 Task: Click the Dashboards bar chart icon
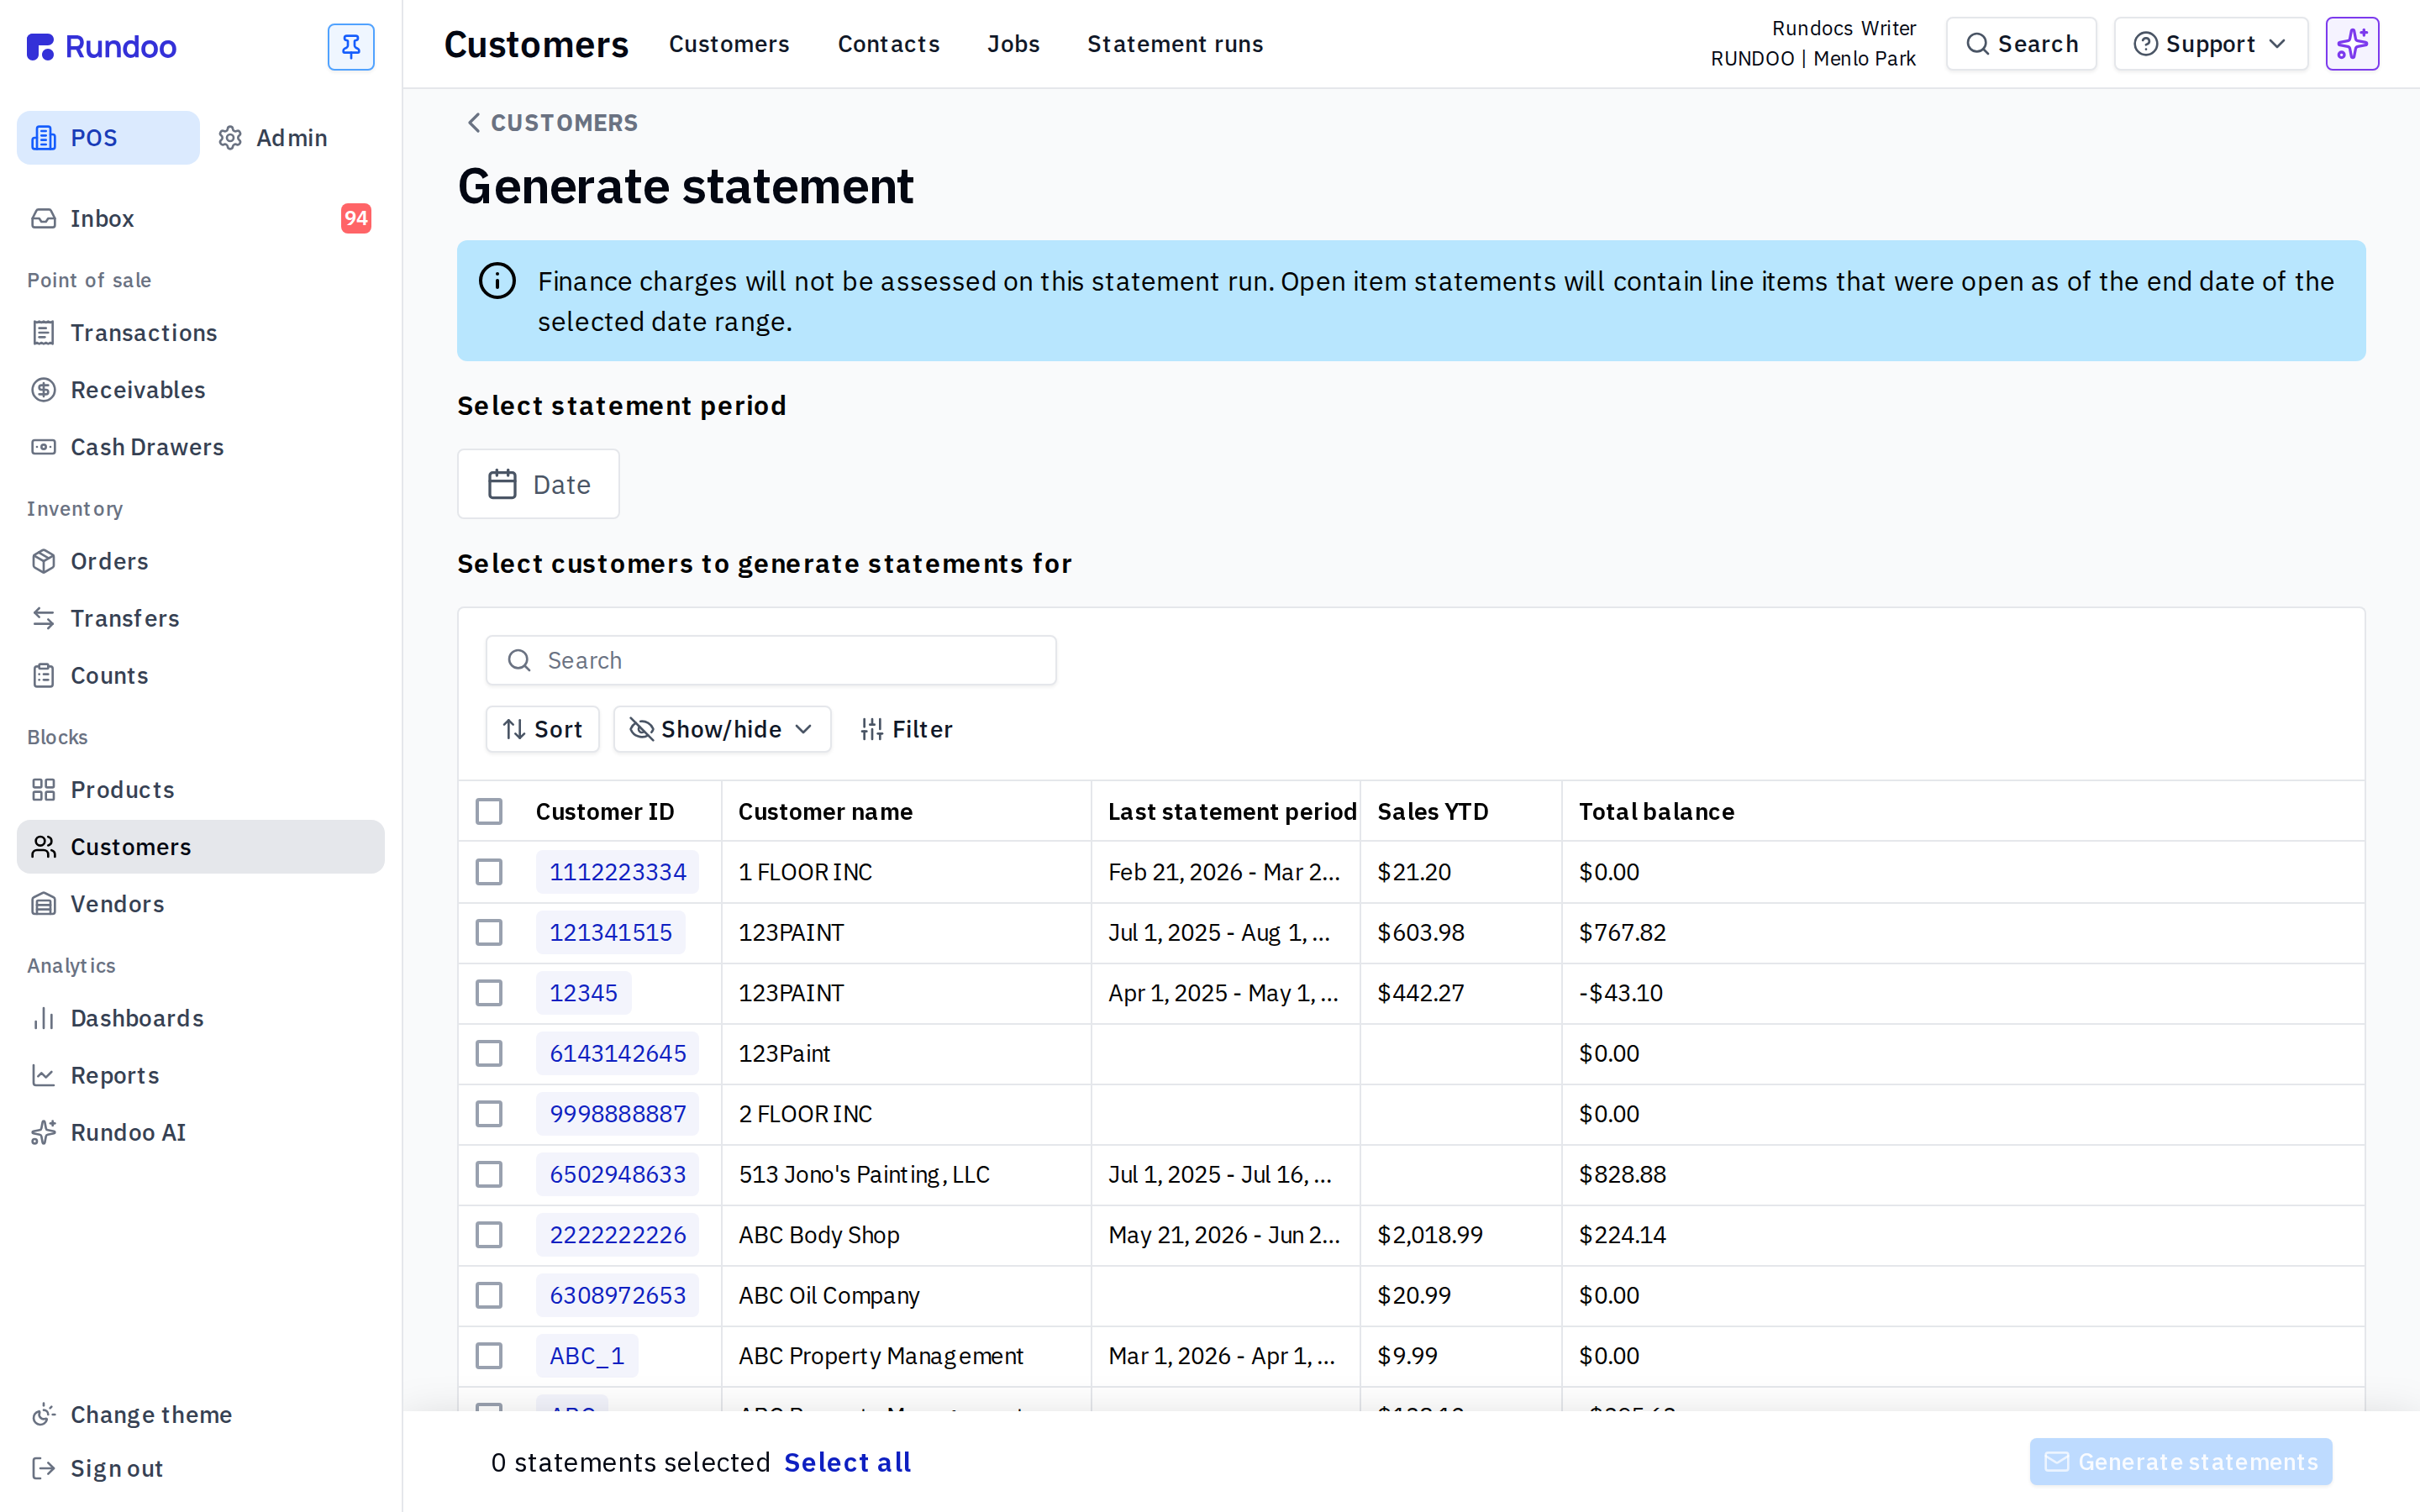click(44, 1018)
